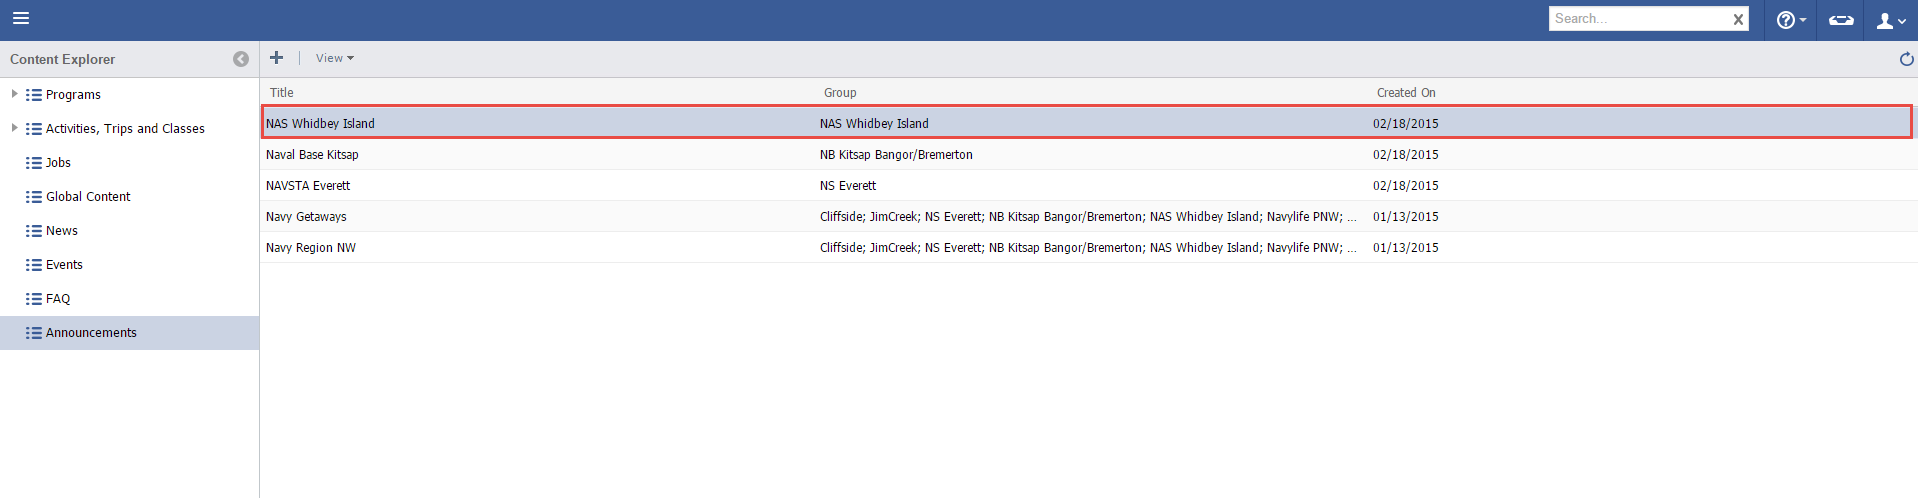Clear the search box with X
Image resolution: width=1918 pixels, height=498 pixels.
pyautogui.click(x=1738, y=19)
